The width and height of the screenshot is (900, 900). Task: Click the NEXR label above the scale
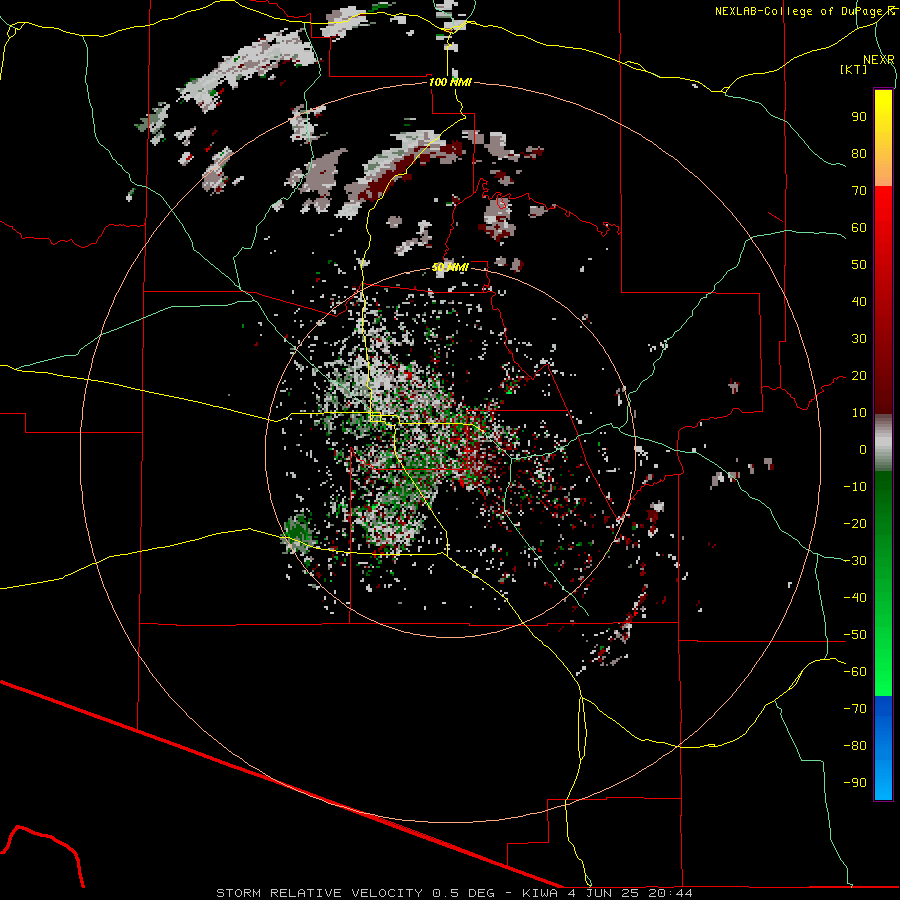coord(879,60)
